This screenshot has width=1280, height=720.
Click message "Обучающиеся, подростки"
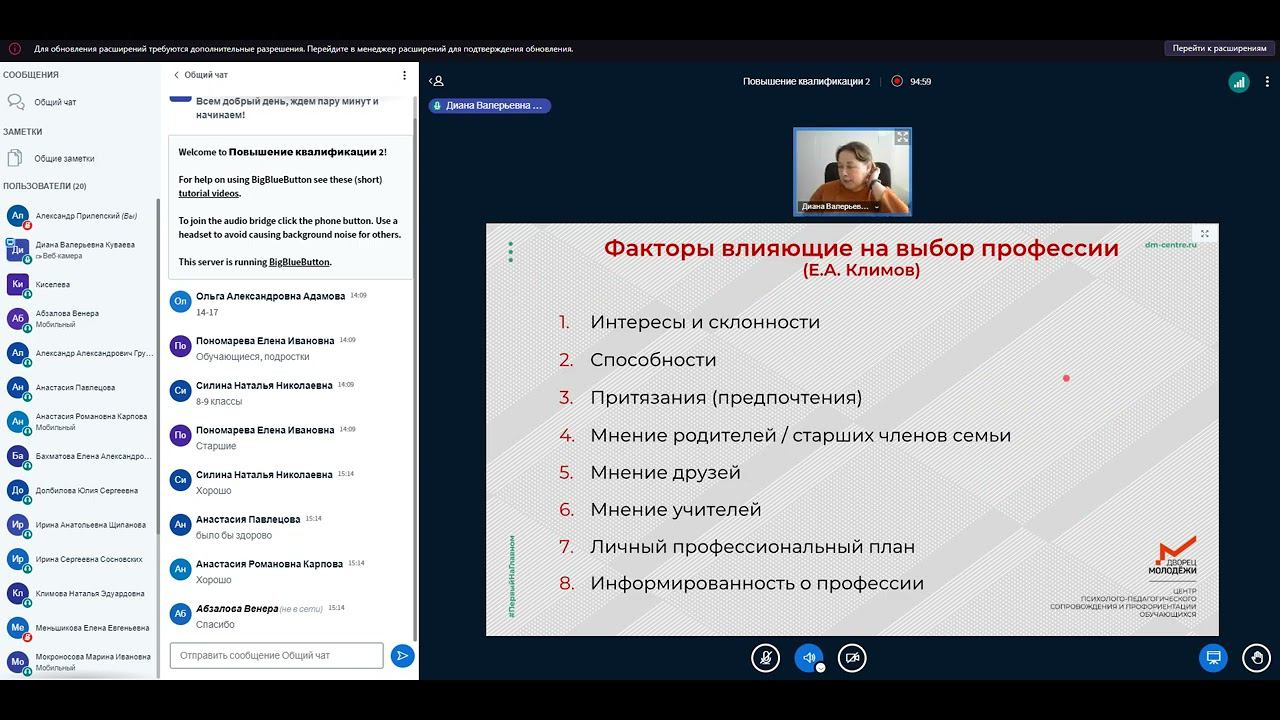coord(253,357)
